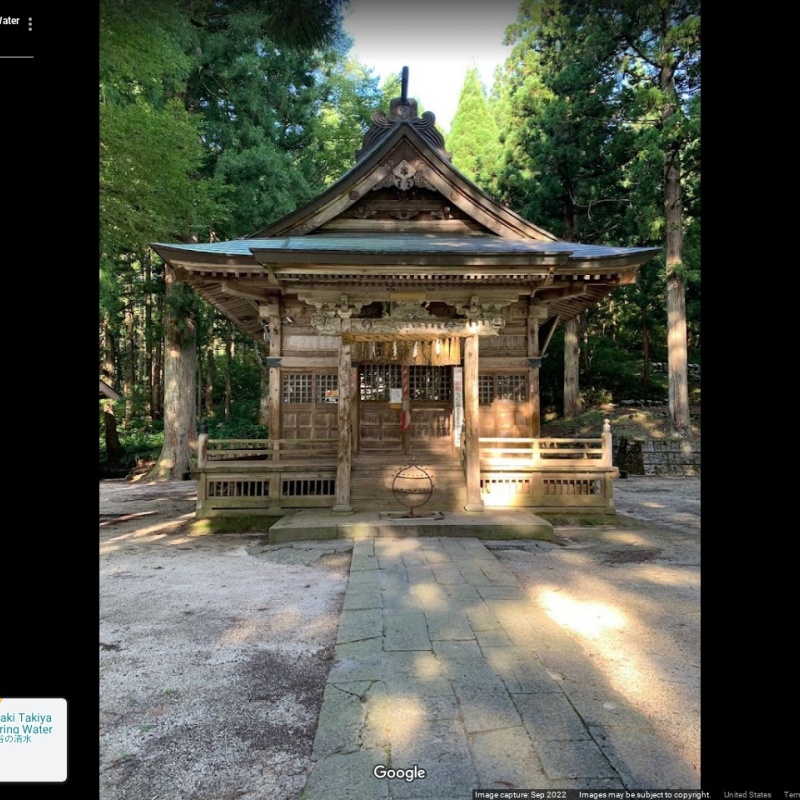Click the Google logo watermark
The height and width of the screenshot is (800, 800).
[399, 773]
